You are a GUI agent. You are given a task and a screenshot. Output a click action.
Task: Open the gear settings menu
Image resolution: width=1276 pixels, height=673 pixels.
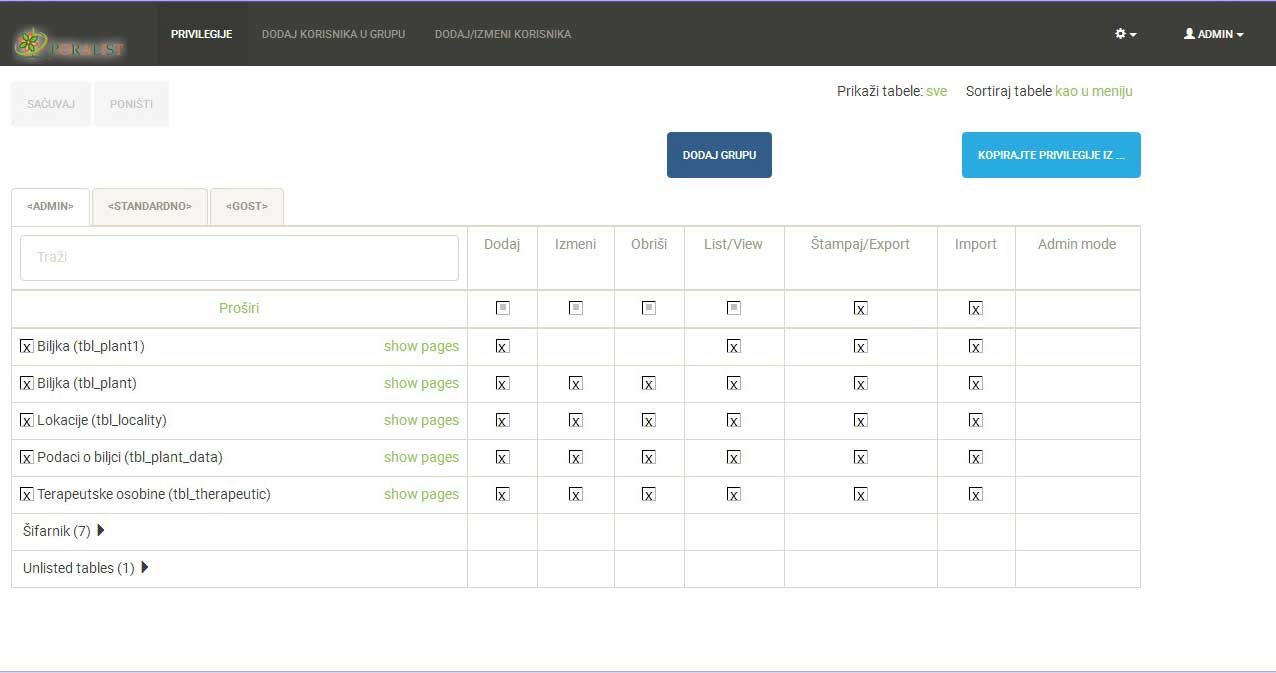[1126, 34]
